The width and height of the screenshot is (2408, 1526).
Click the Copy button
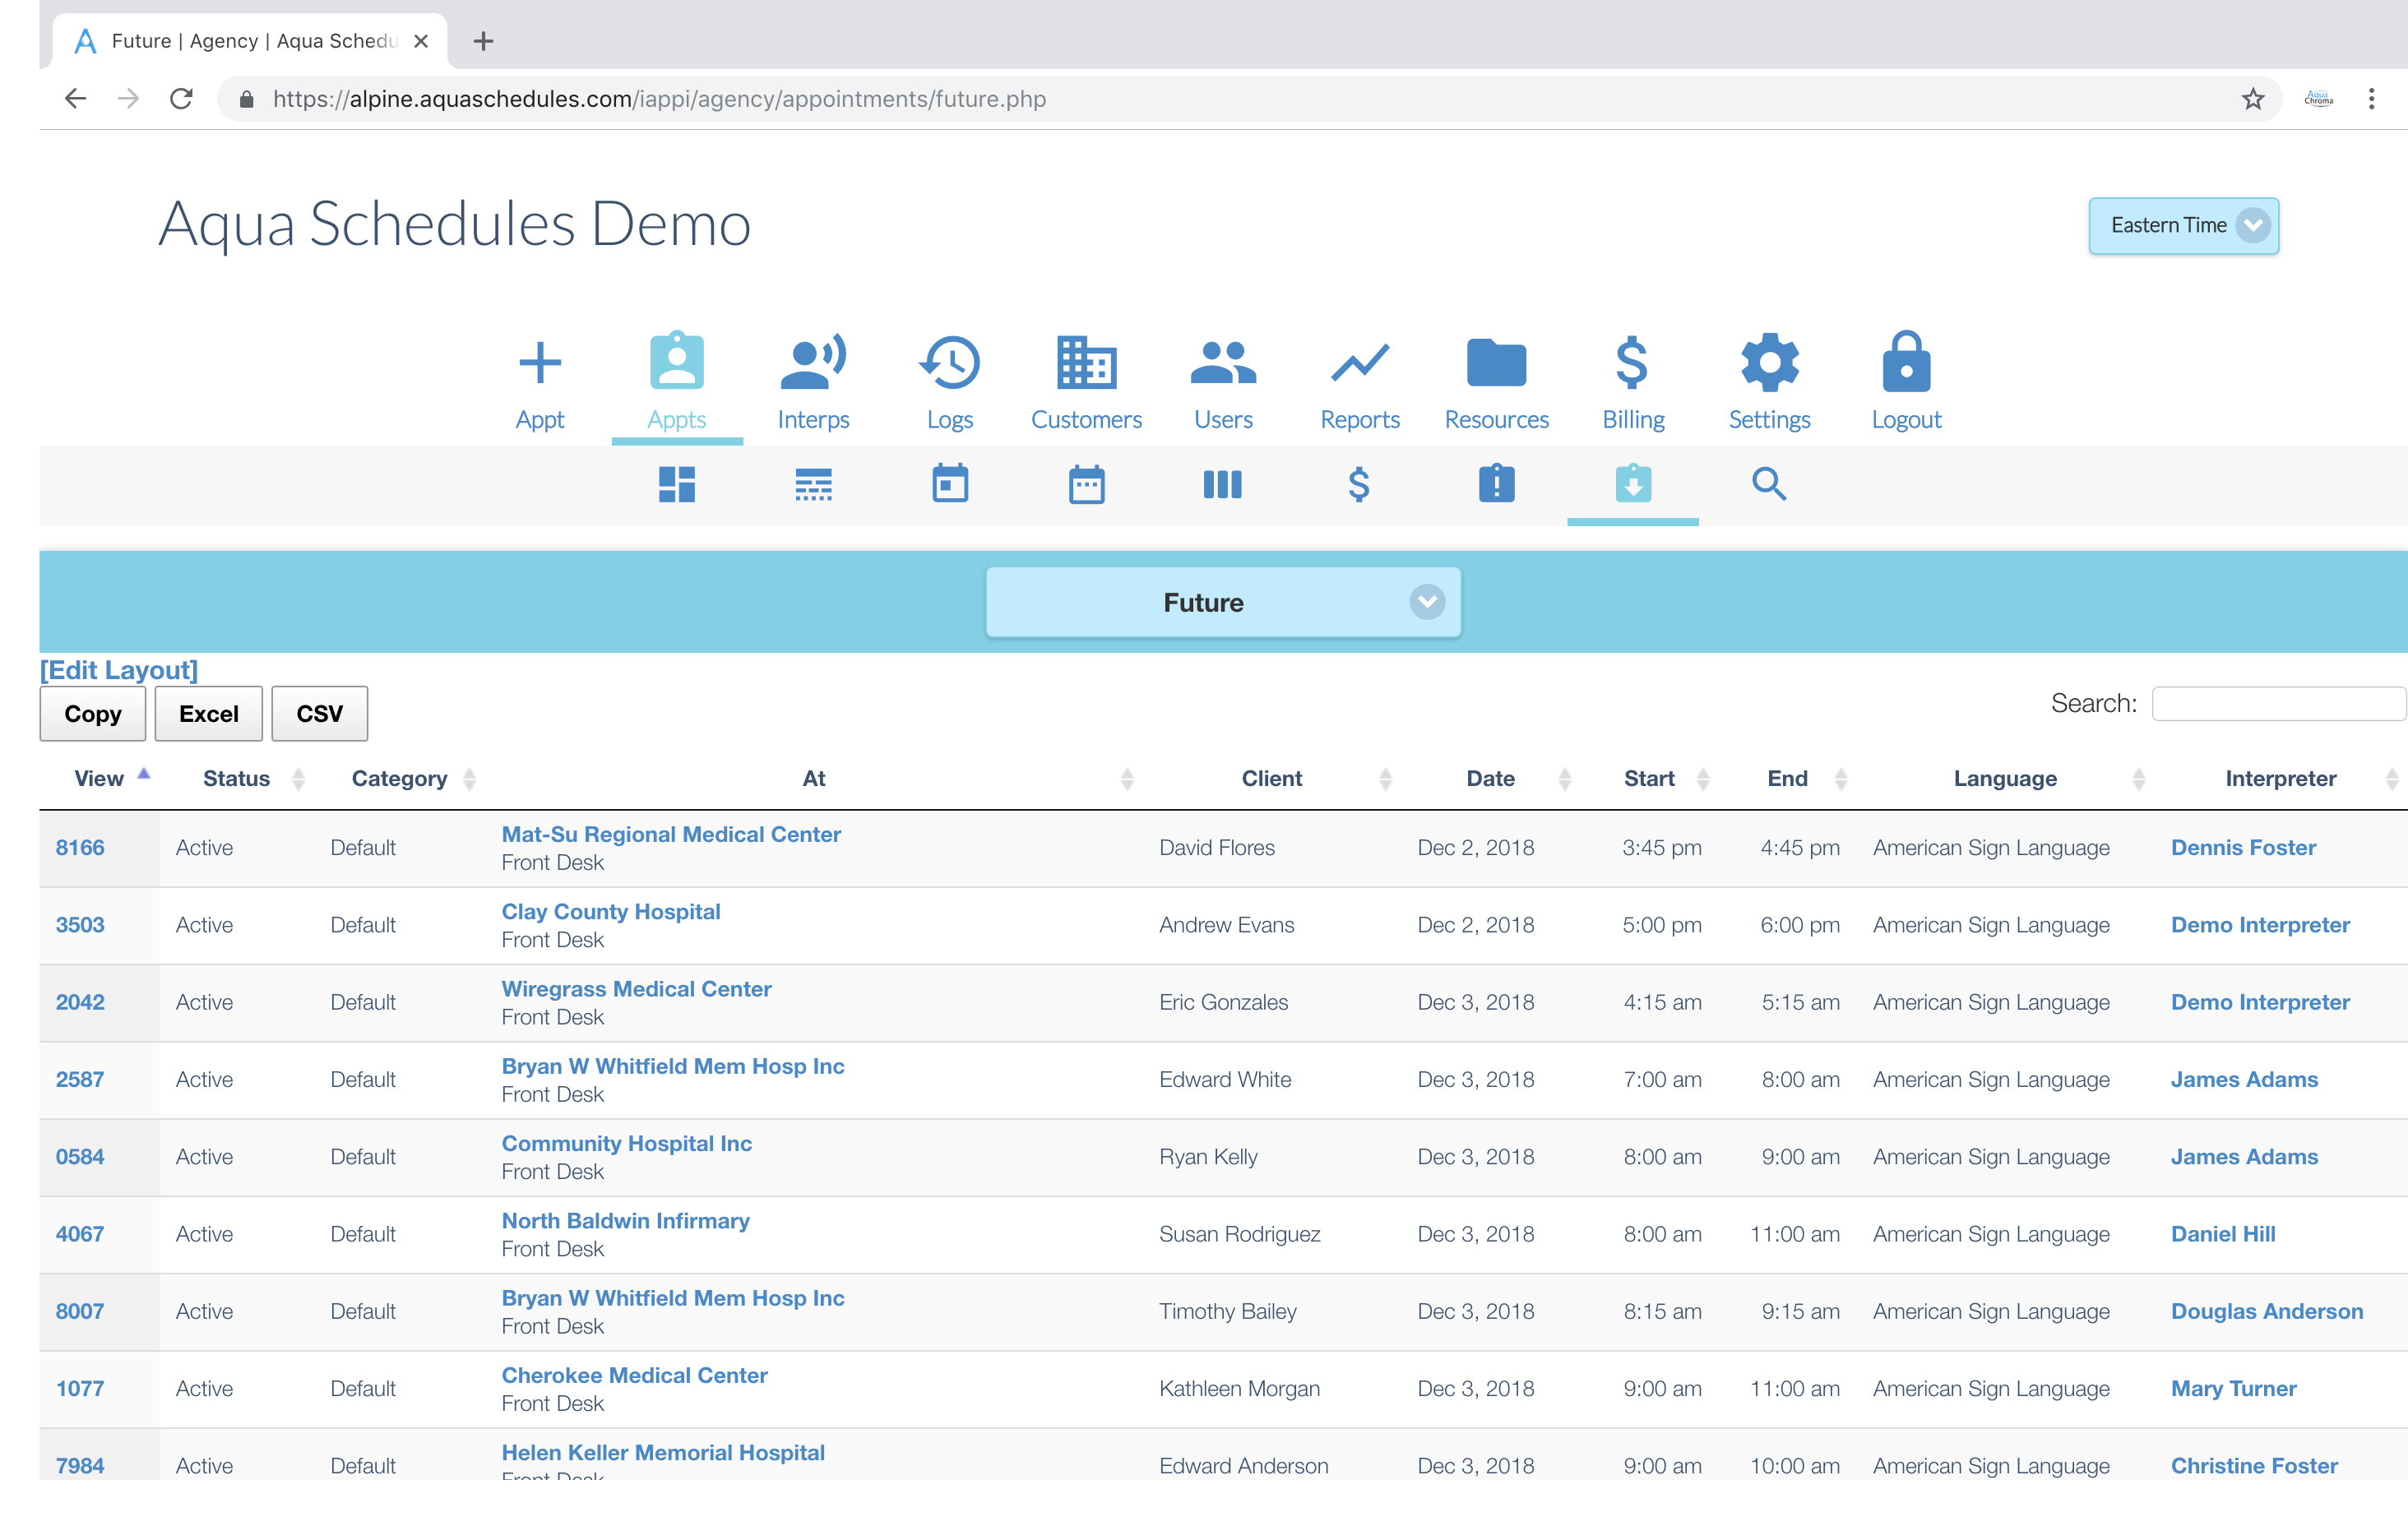point(93,713)
